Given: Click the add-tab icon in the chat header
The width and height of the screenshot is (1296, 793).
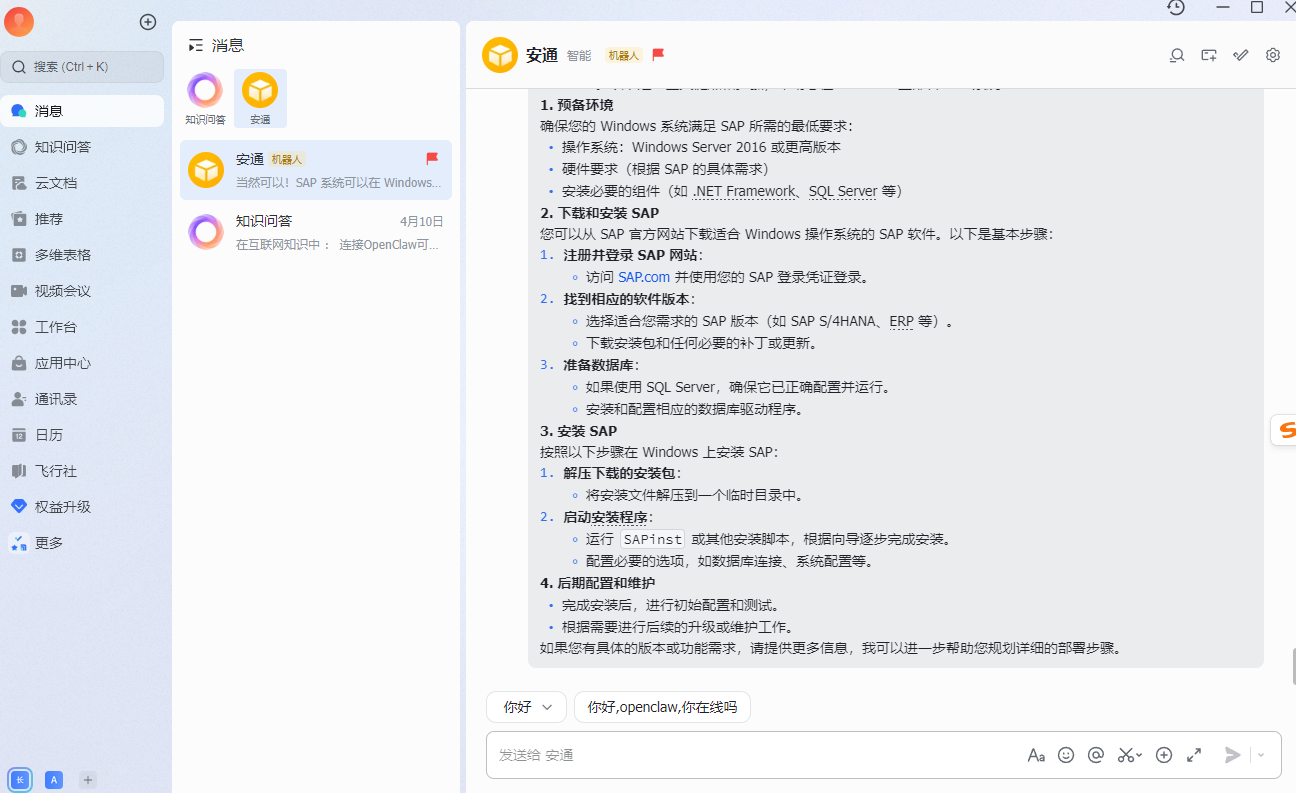Looking at the screenshot, I should (1209, 55).
